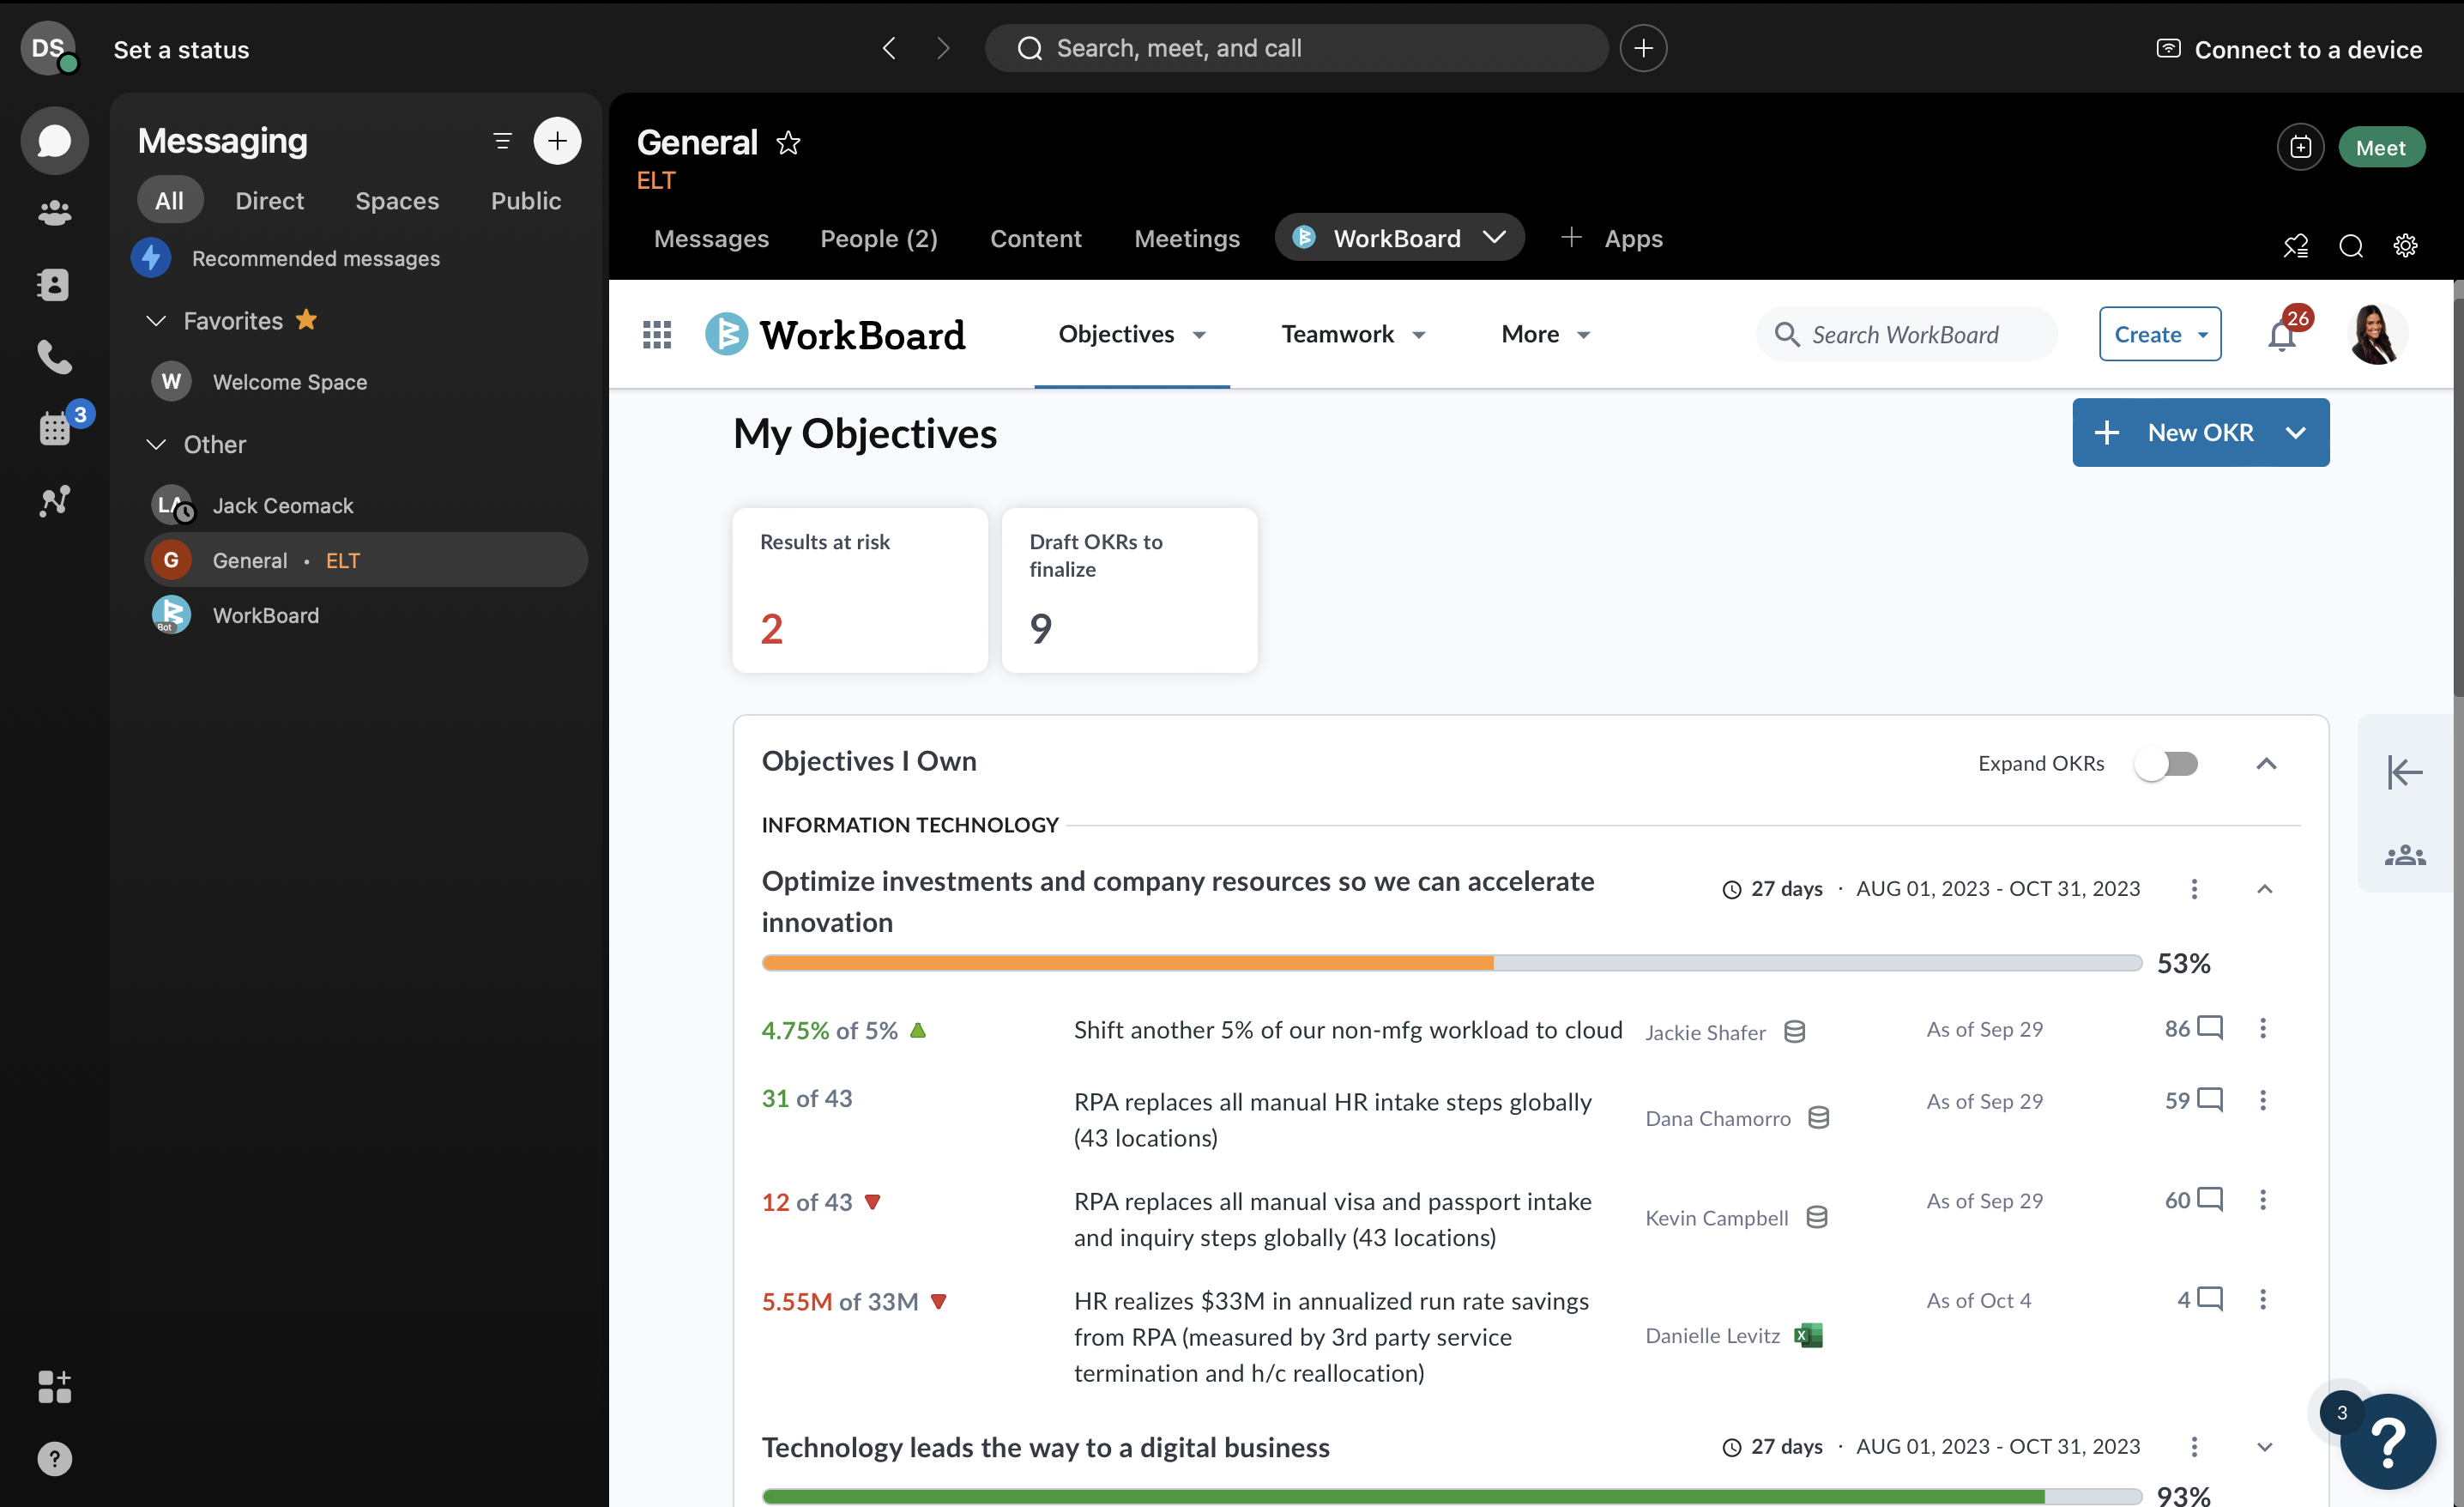Open the Objectives dropdown menu

point(1132,334)
